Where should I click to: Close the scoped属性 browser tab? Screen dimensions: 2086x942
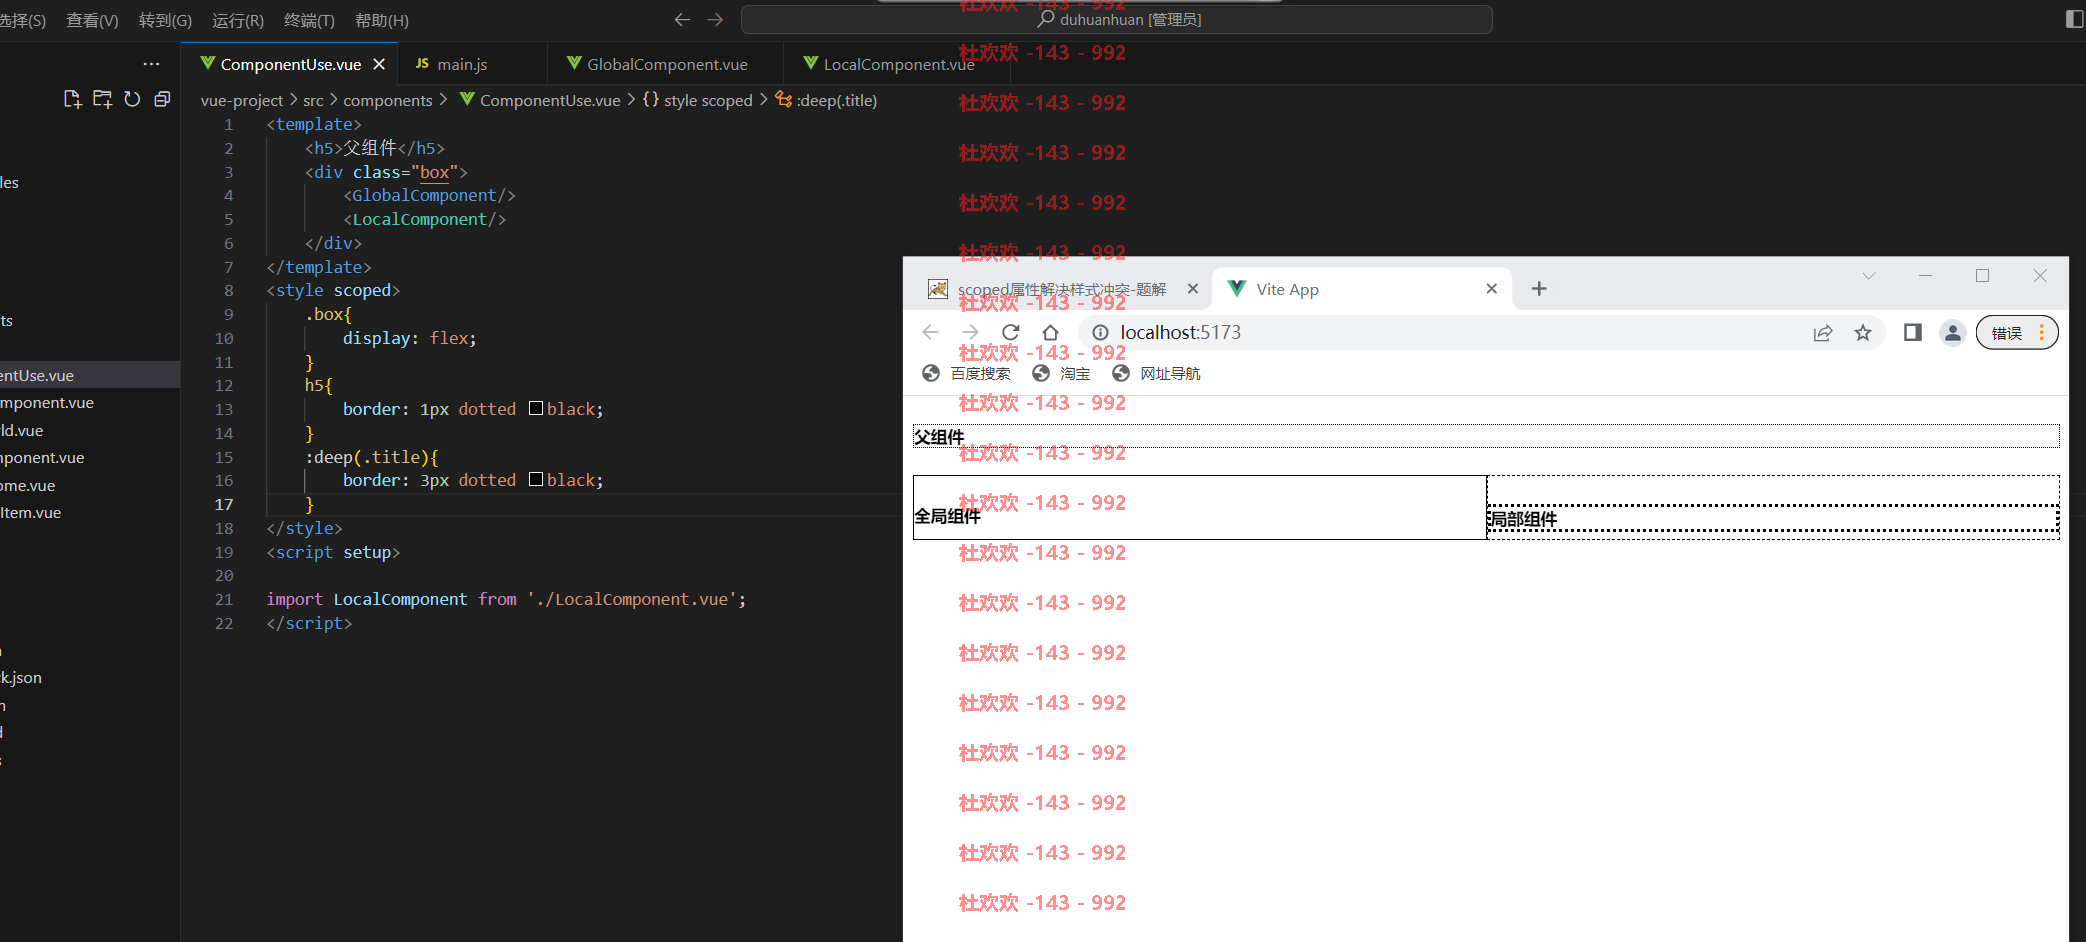point(1192,289)
